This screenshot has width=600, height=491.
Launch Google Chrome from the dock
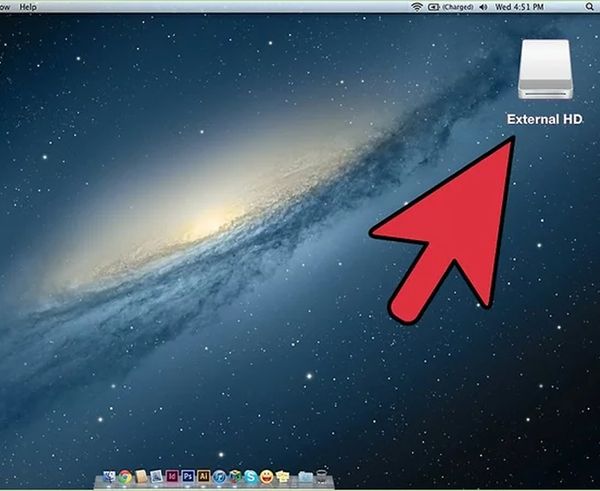124,476
